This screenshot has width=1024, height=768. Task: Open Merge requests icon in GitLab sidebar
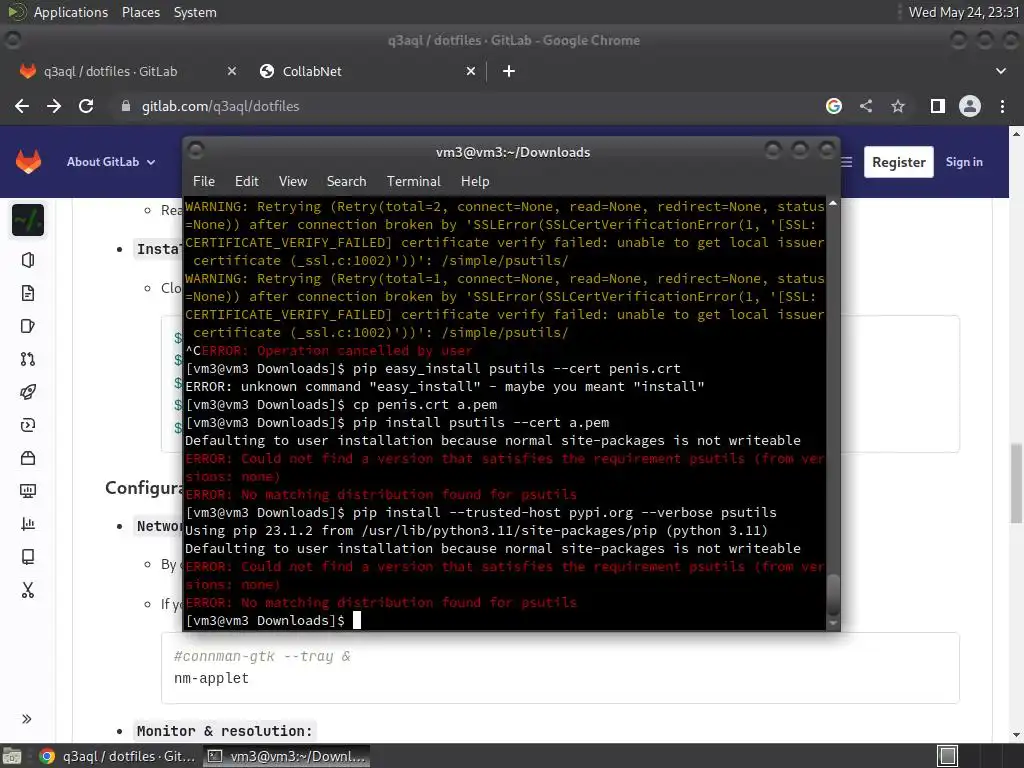click(x=27, y=359)
